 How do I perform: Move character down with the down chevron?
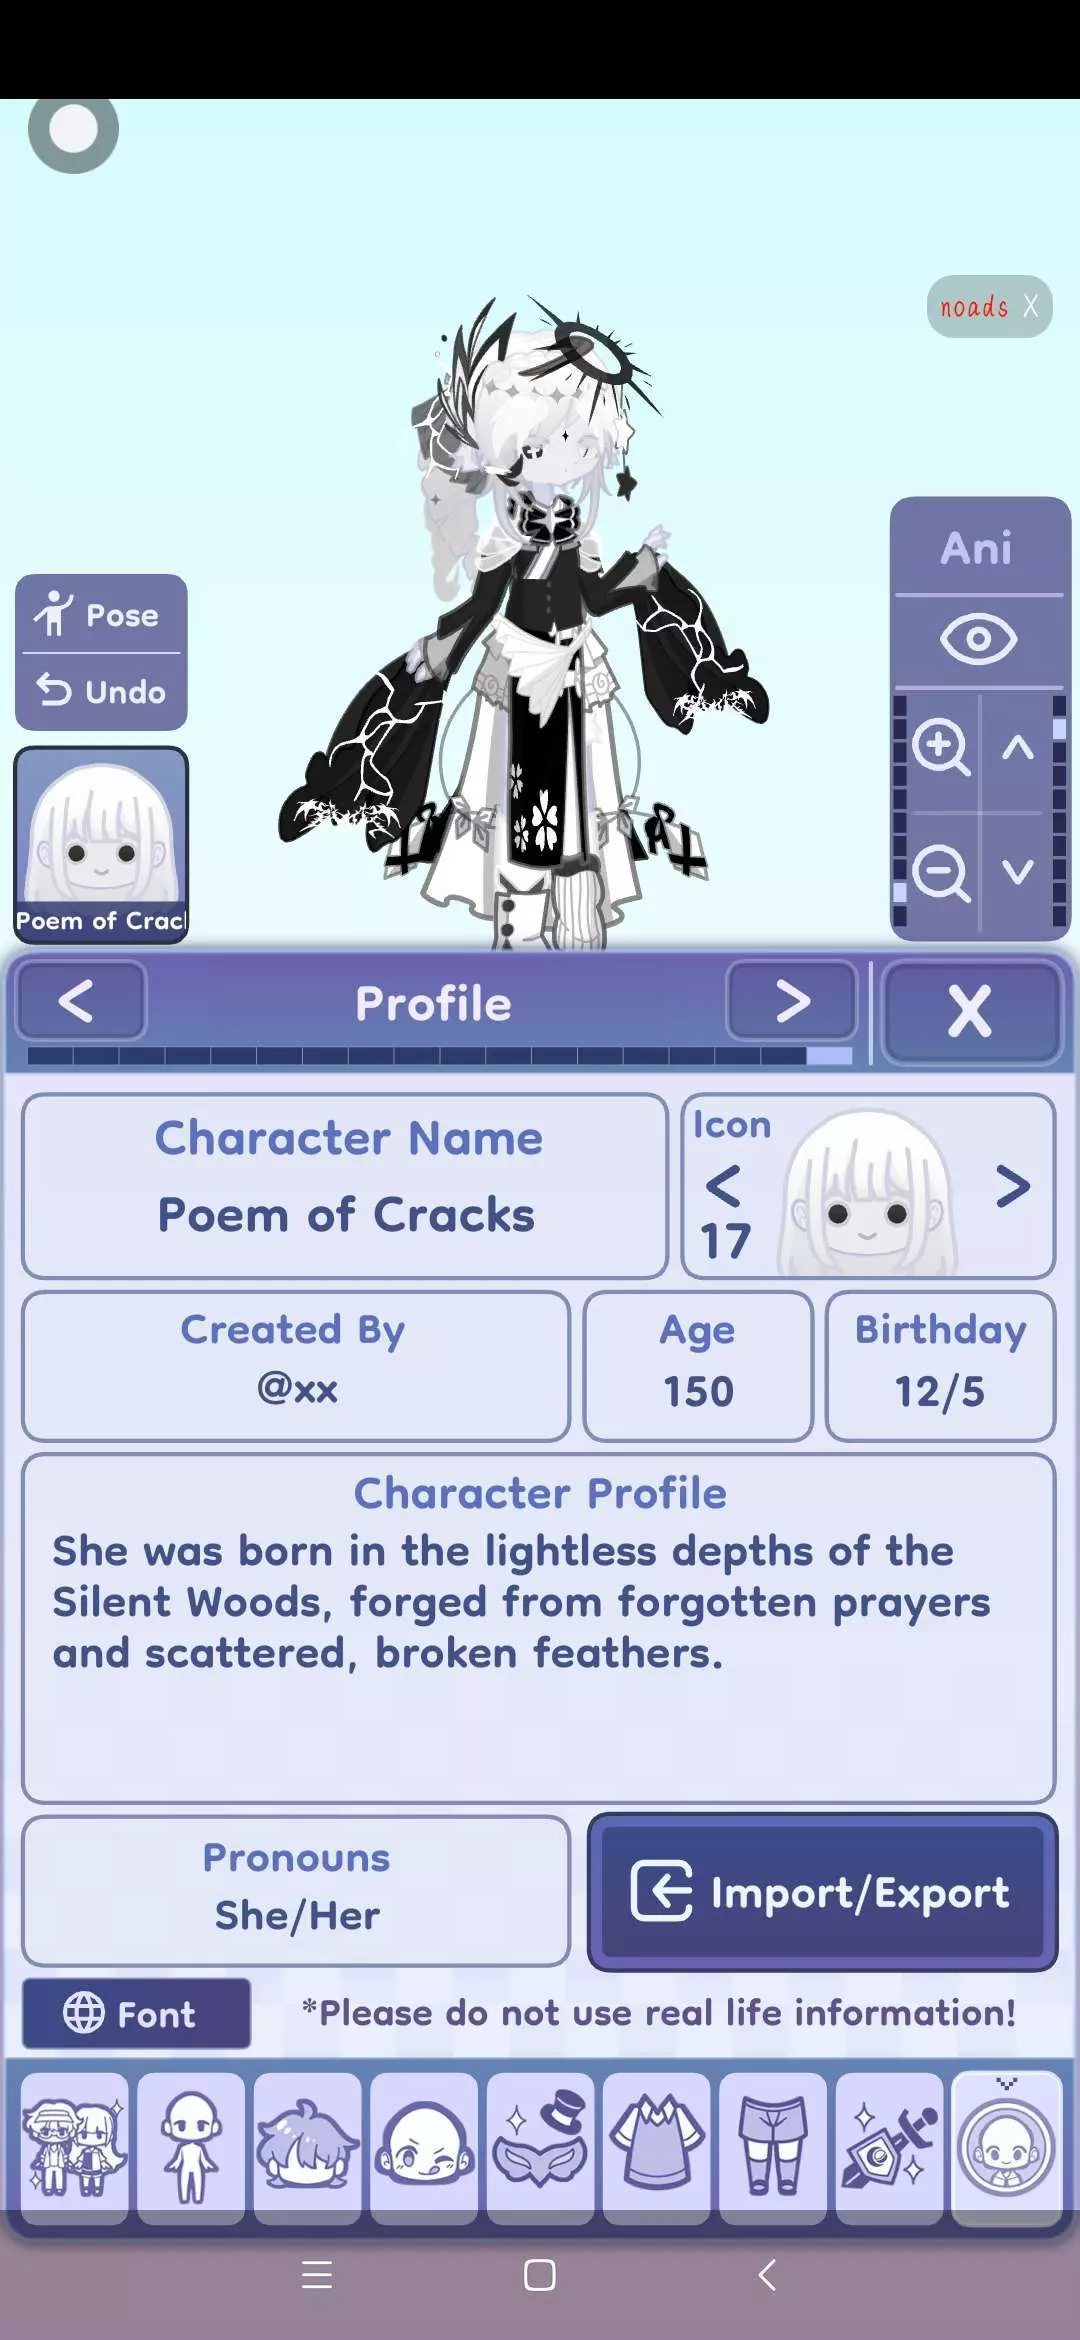click(x=1018, y=872)
